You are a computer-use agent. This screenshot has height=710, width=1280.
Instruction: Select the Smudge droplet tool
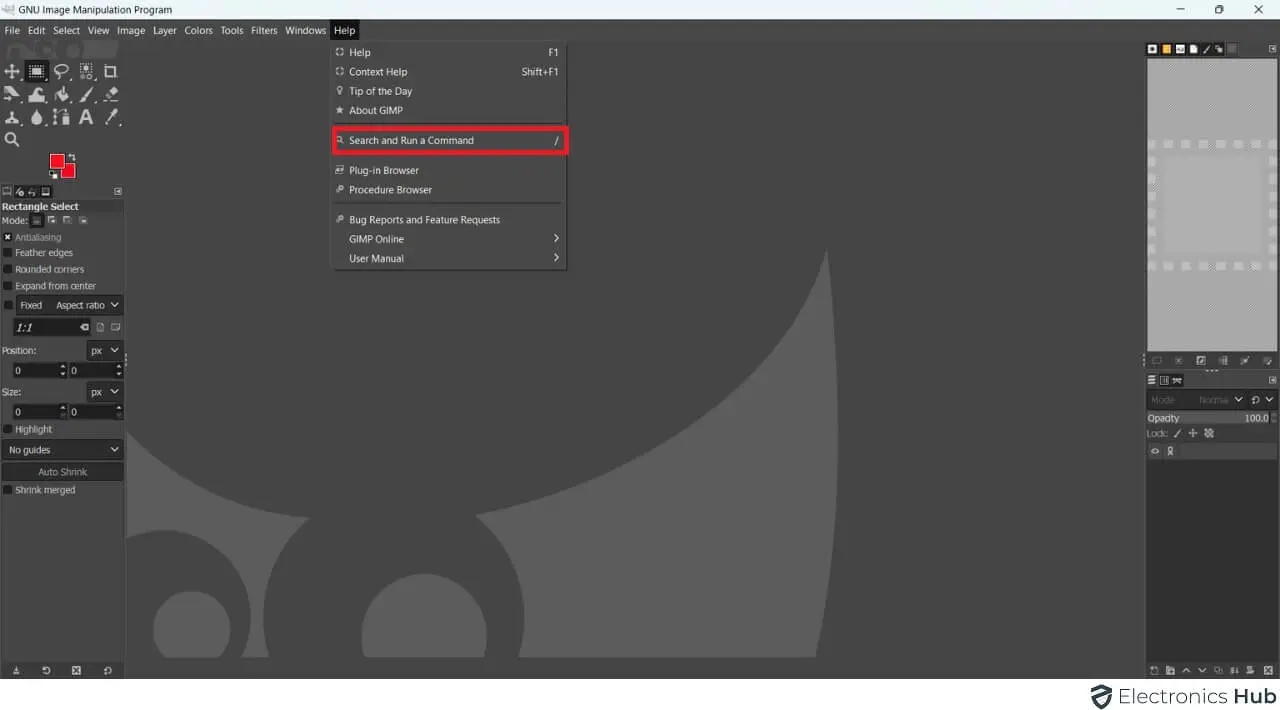(x=36, y=117)
